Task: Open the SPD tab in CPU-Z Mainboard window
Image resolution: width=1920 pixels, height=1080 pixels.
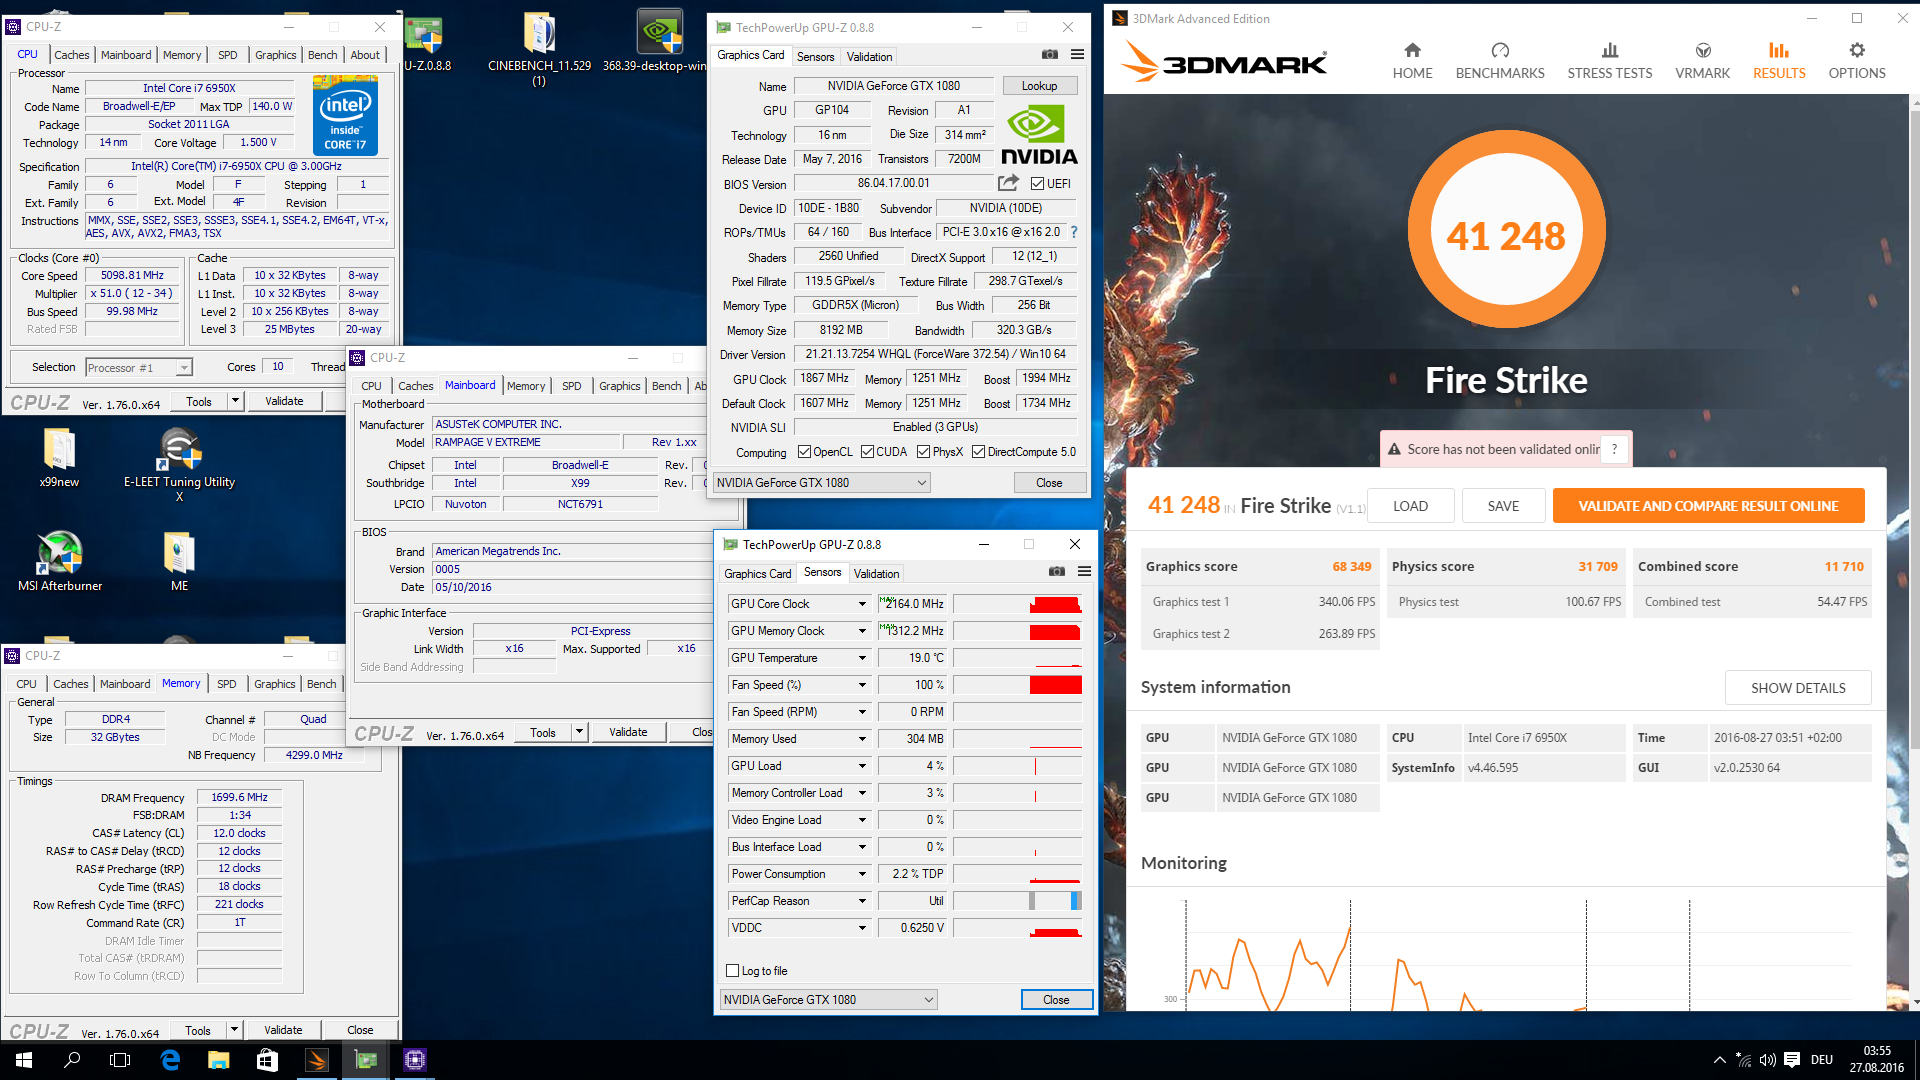Action: tap(571, 386)
